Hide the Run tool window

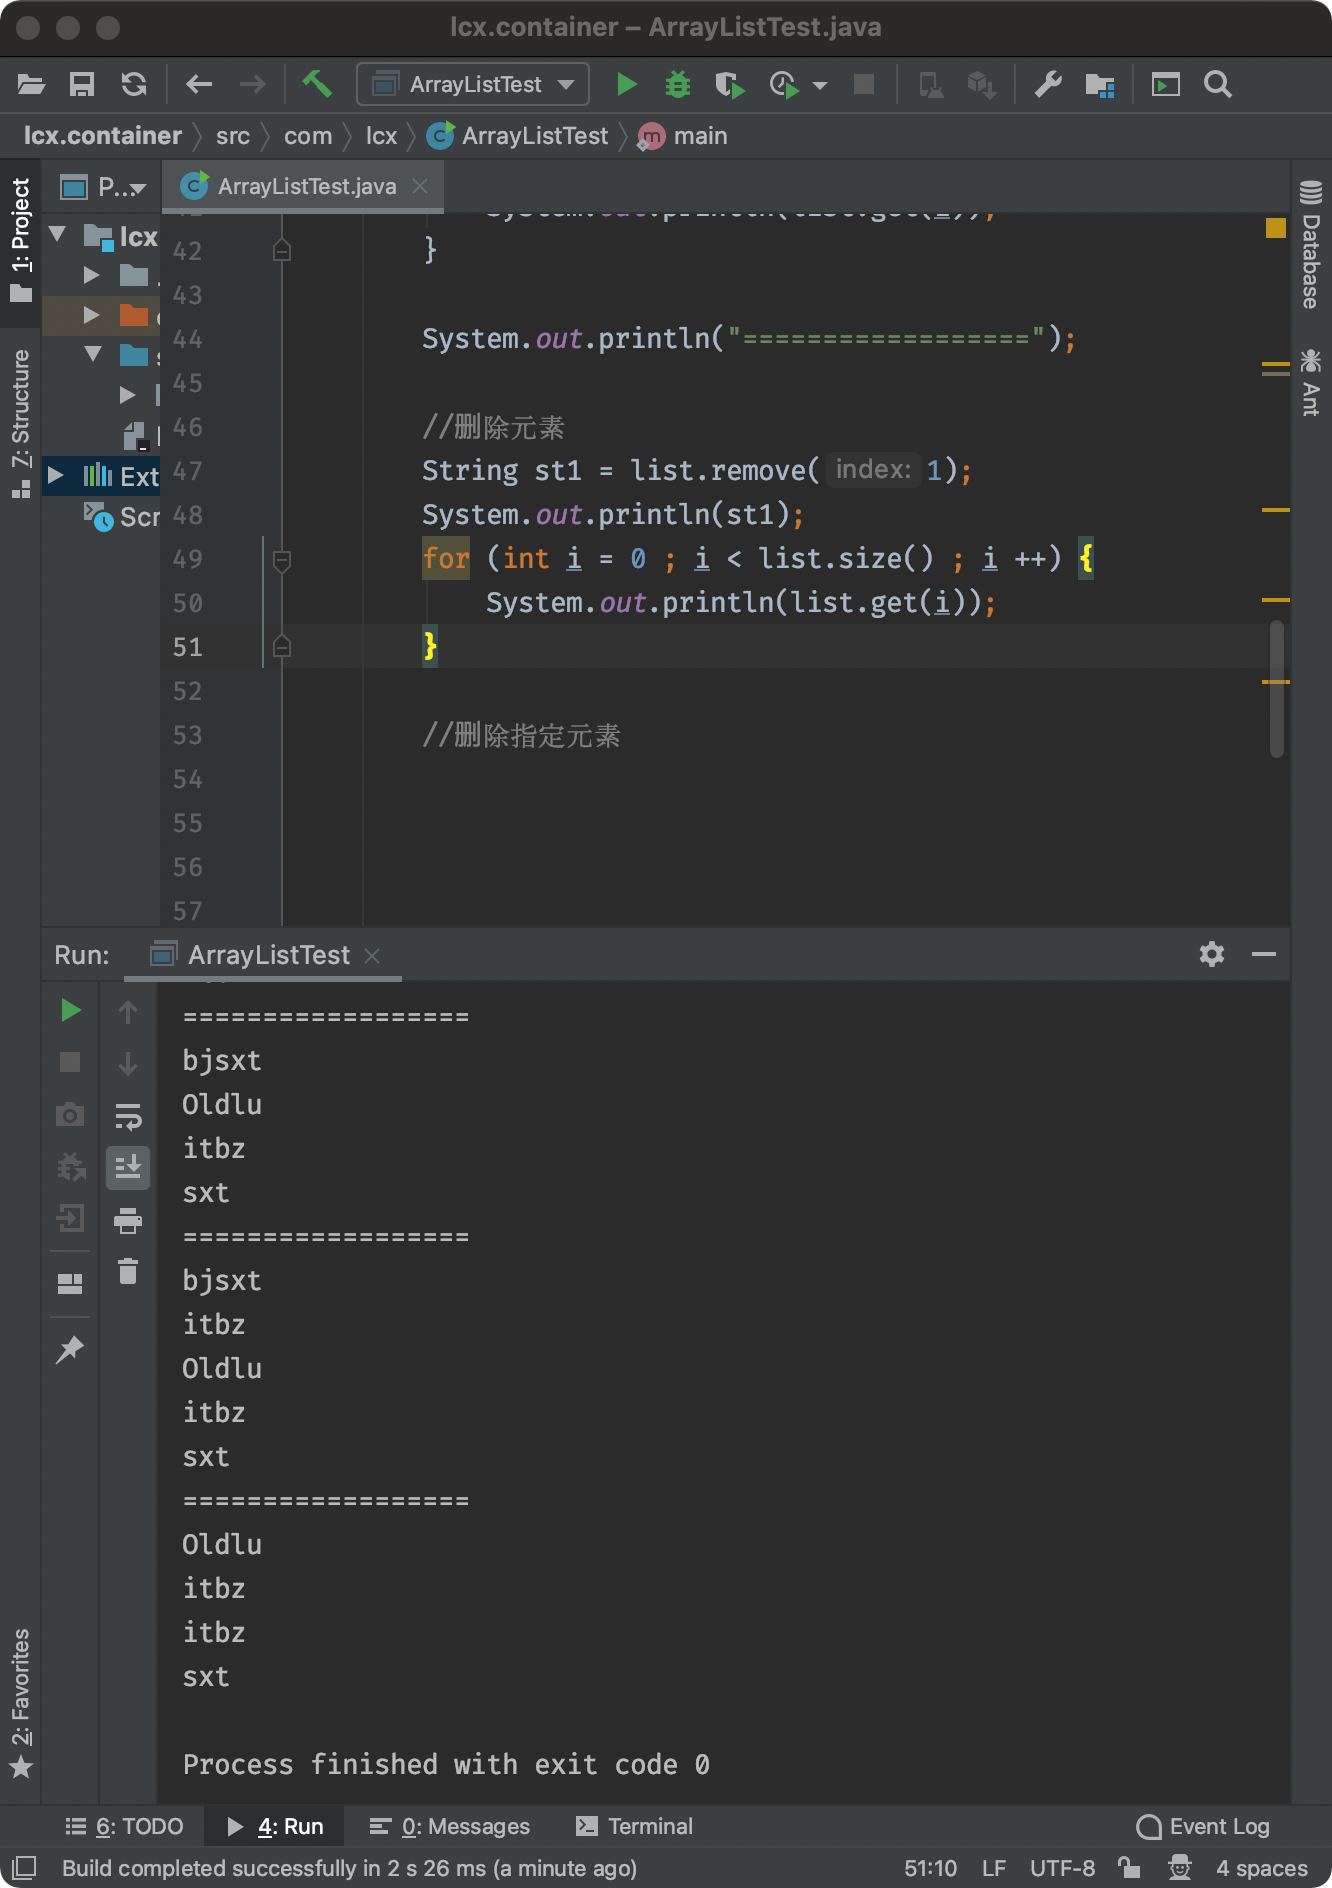(1264, 954)
